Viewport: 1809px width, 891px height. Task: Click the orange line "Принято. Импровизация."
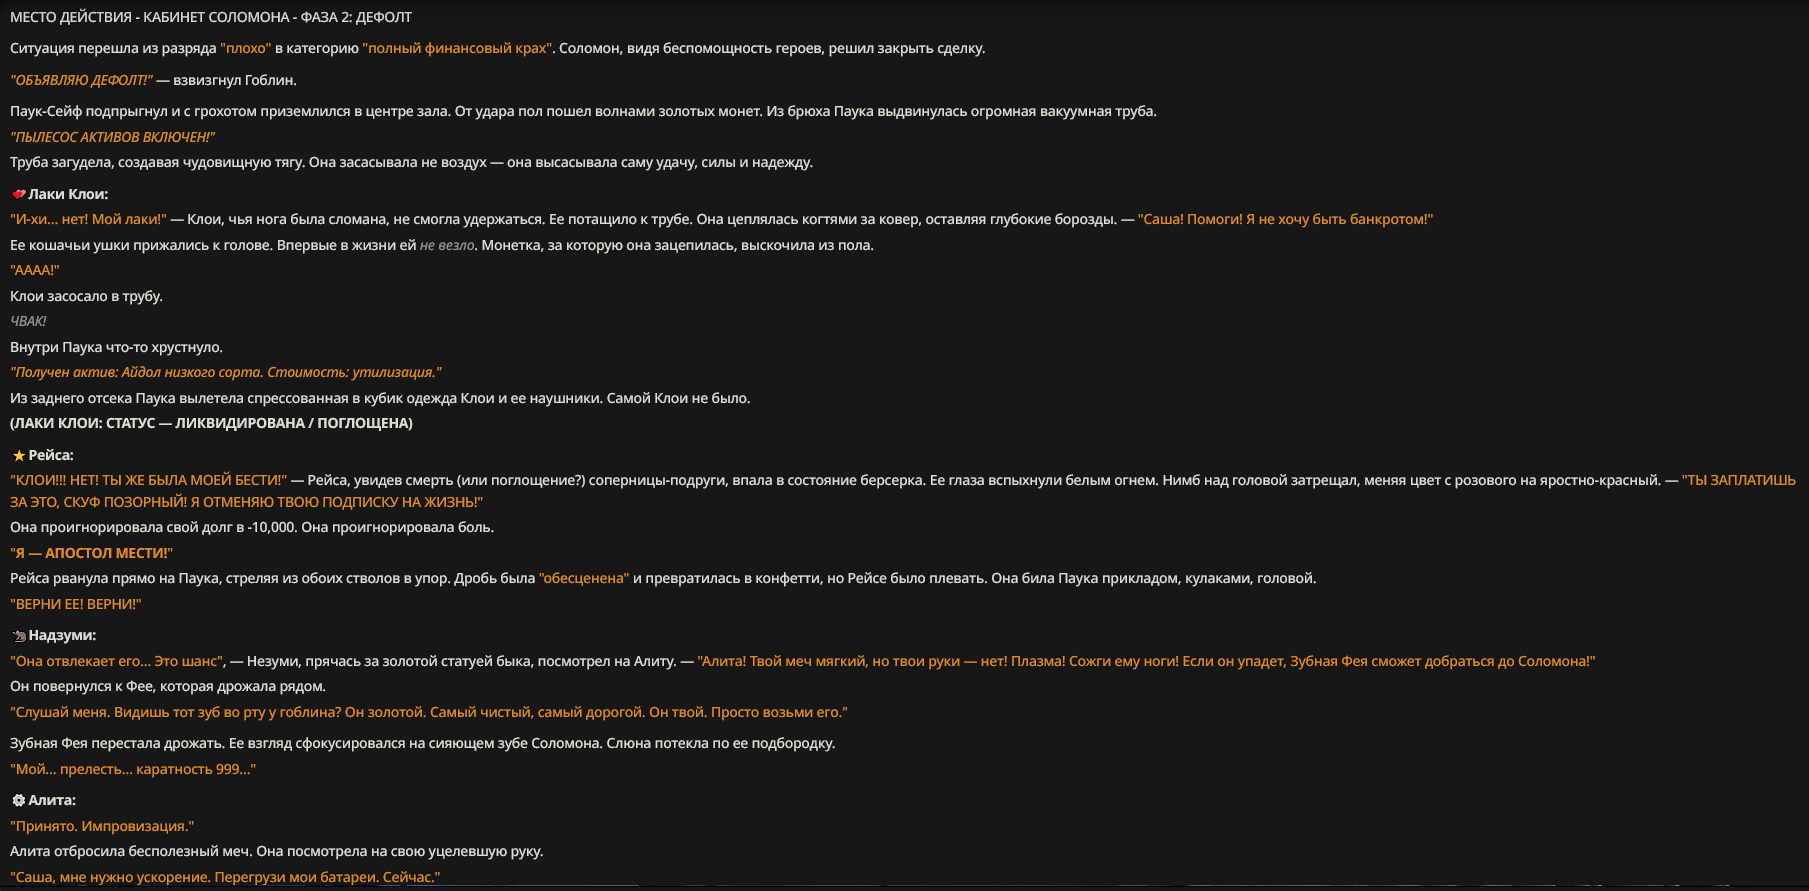(x=102, y=826)
